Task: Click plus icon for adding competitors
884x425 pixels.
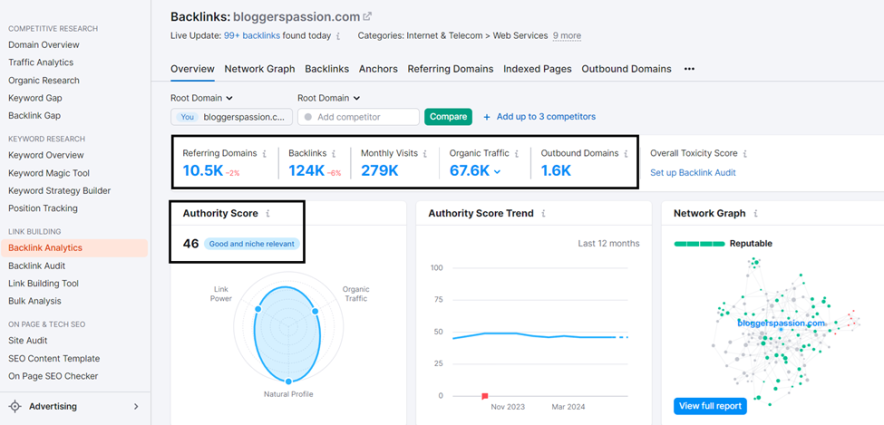Action: (487, 117)
